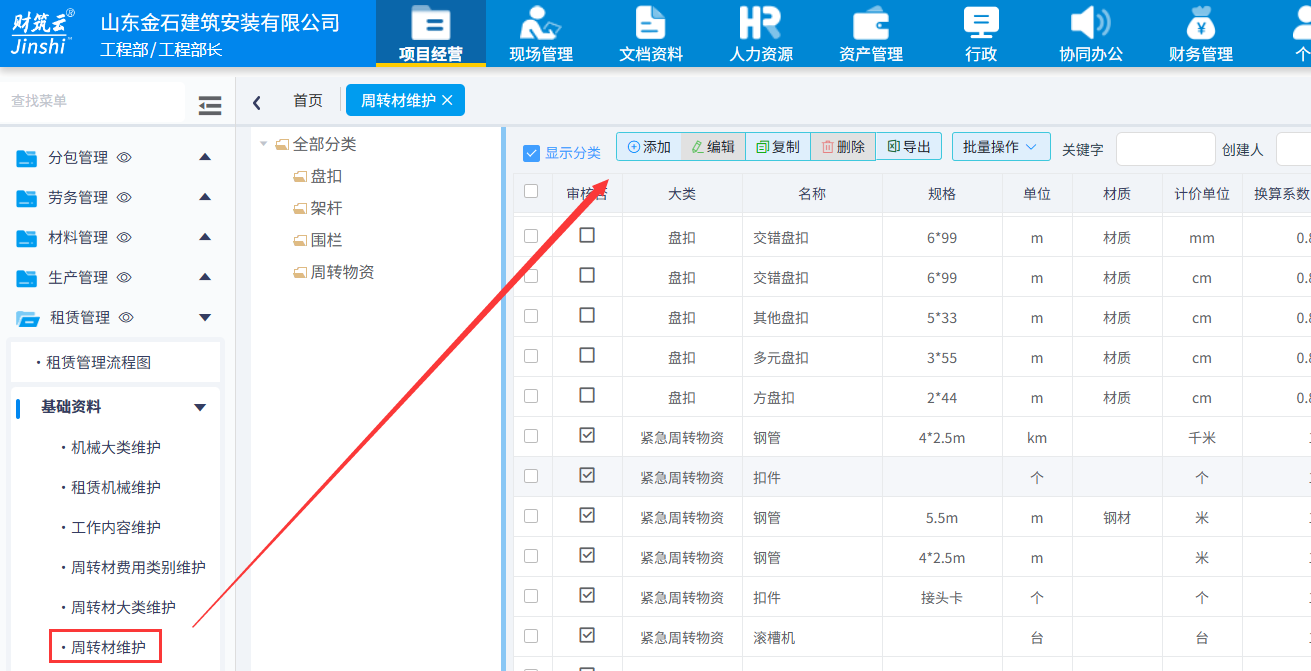Click the 生产管理 folder icon
This screenshot has width=1311, height=671.
(27, 278)
